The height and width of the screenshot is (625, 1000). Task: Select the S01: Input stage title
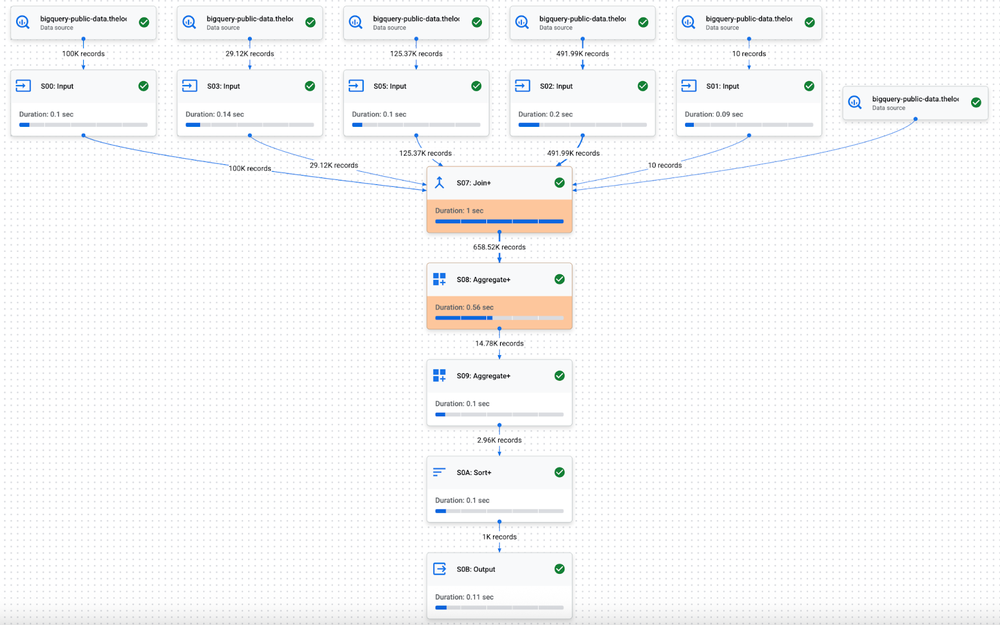click(x=723, y=86)
